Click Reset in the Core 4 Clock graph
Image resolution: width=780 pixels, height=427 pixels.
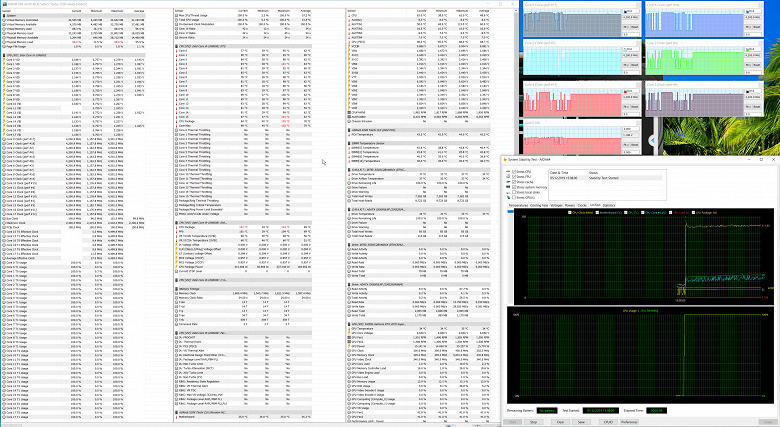point(635,107)
